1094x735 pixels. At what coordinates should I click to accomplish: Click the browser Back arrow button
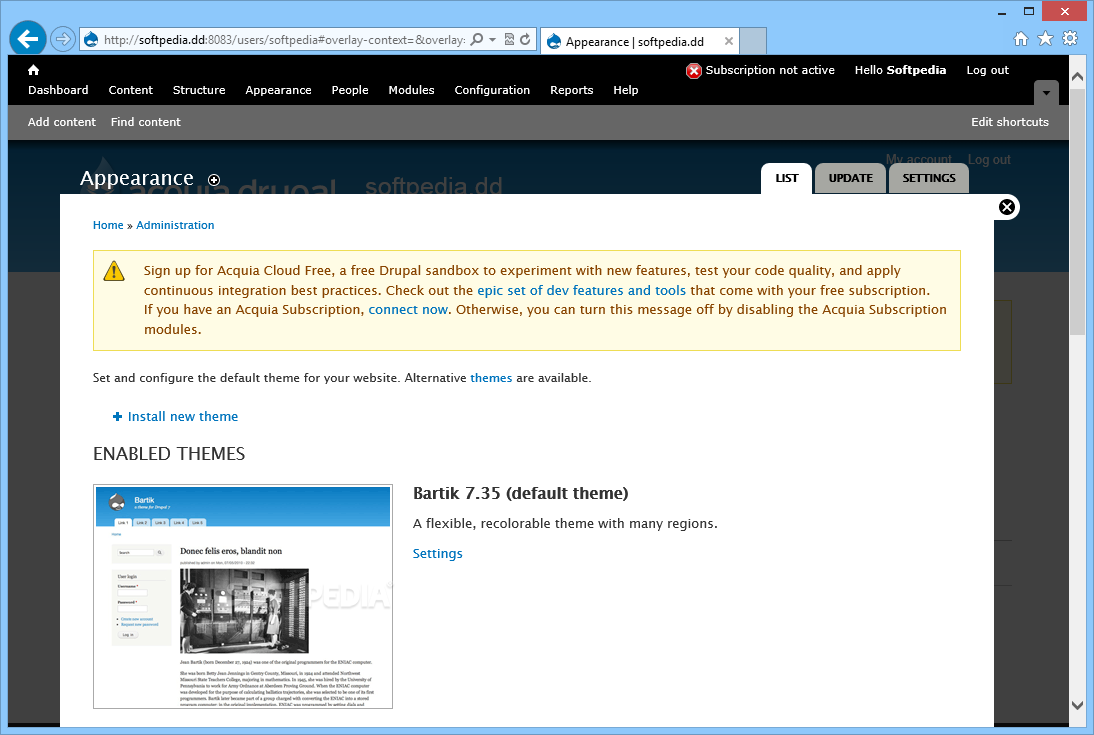(x=28, y=39)
